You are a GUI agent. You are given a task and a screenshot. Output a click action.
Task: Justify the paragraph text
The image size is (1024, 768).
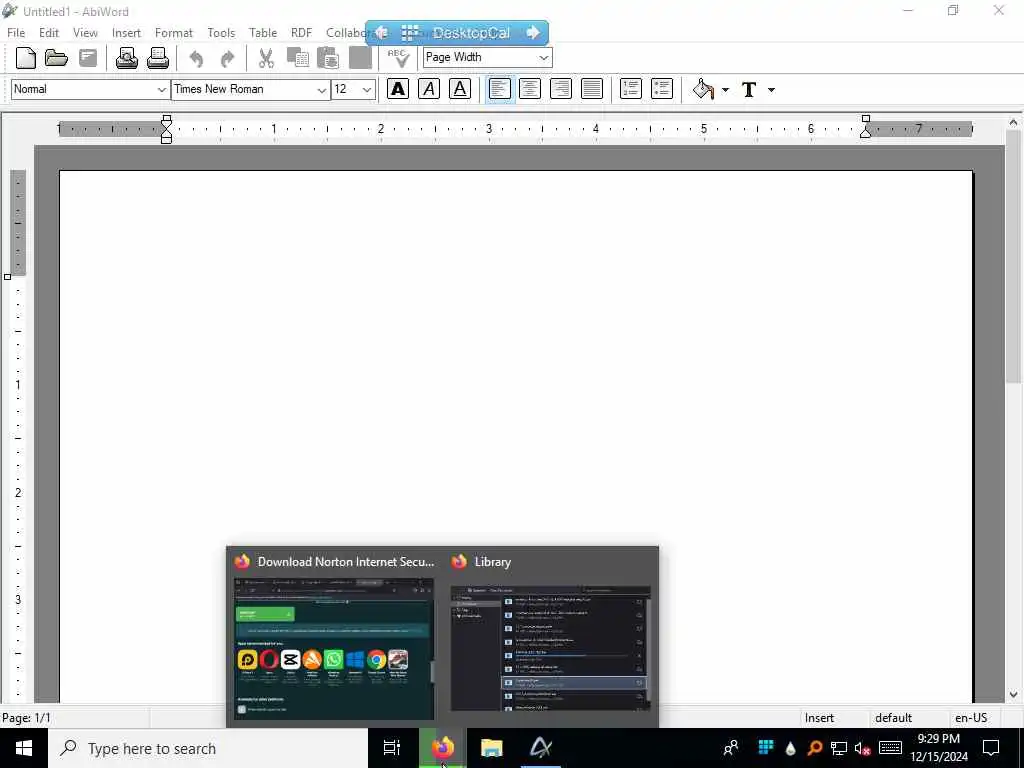click(592, 89)
